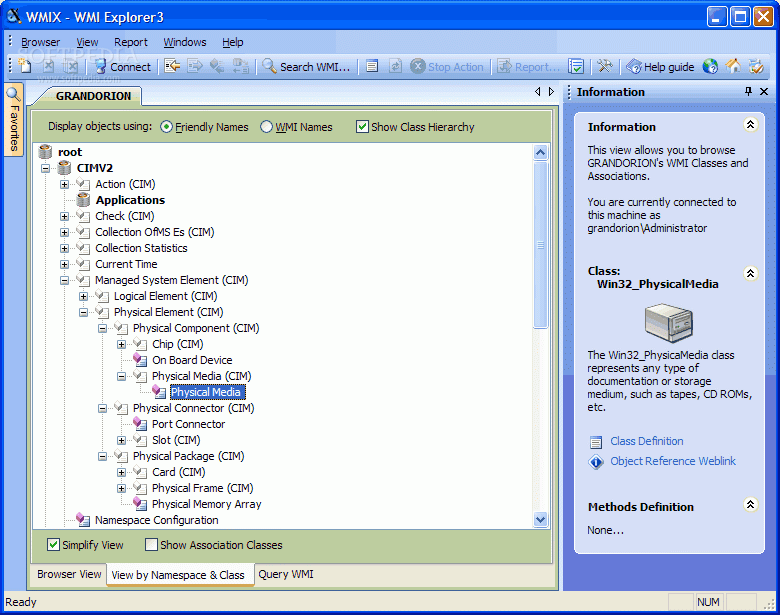Click the navigate forward arrow icon
Image resolution: width=780 pixels, height=615 pixels.
click(x=195, y=66)
